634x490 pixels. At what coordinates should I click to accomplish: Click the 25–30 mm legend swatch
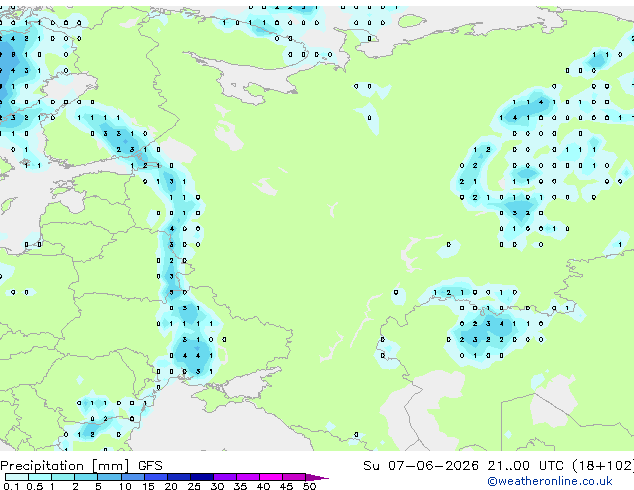coord(201,477)
